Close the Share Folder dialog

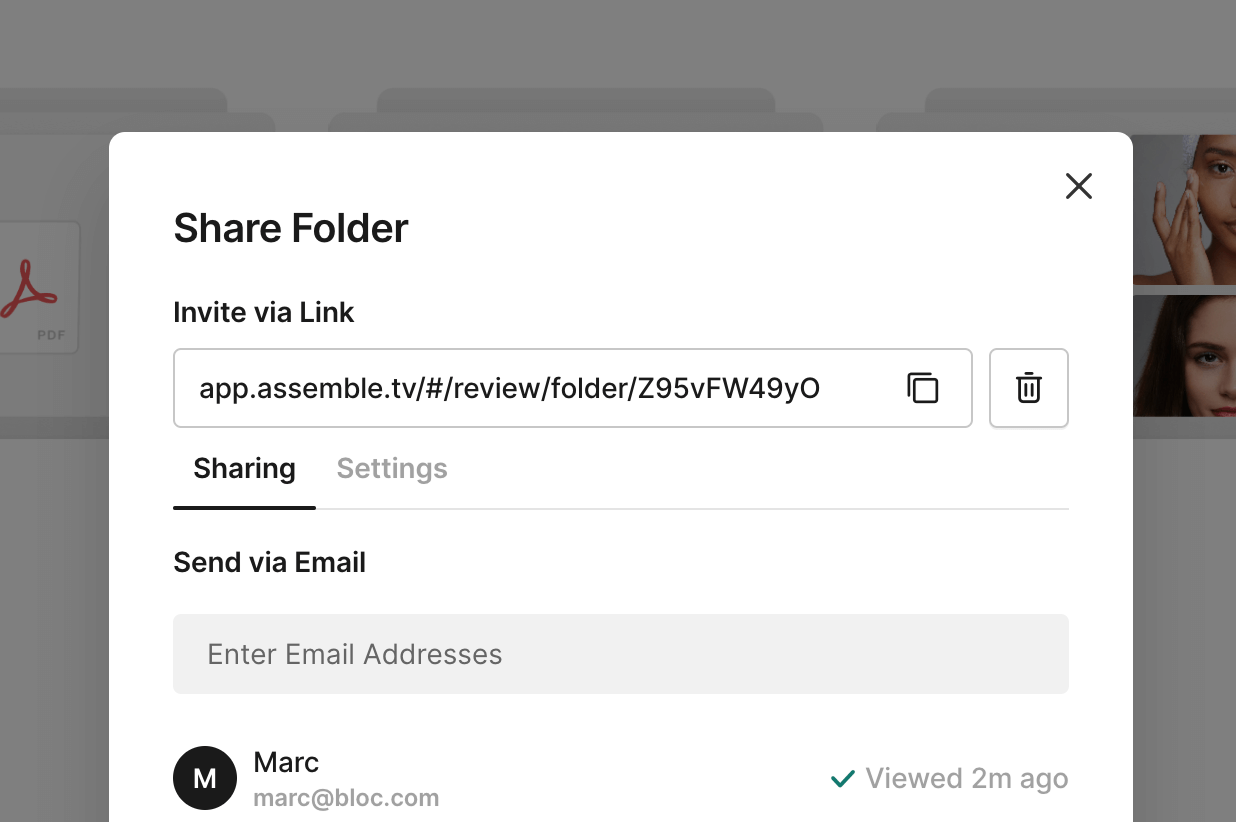(1078, 186)
